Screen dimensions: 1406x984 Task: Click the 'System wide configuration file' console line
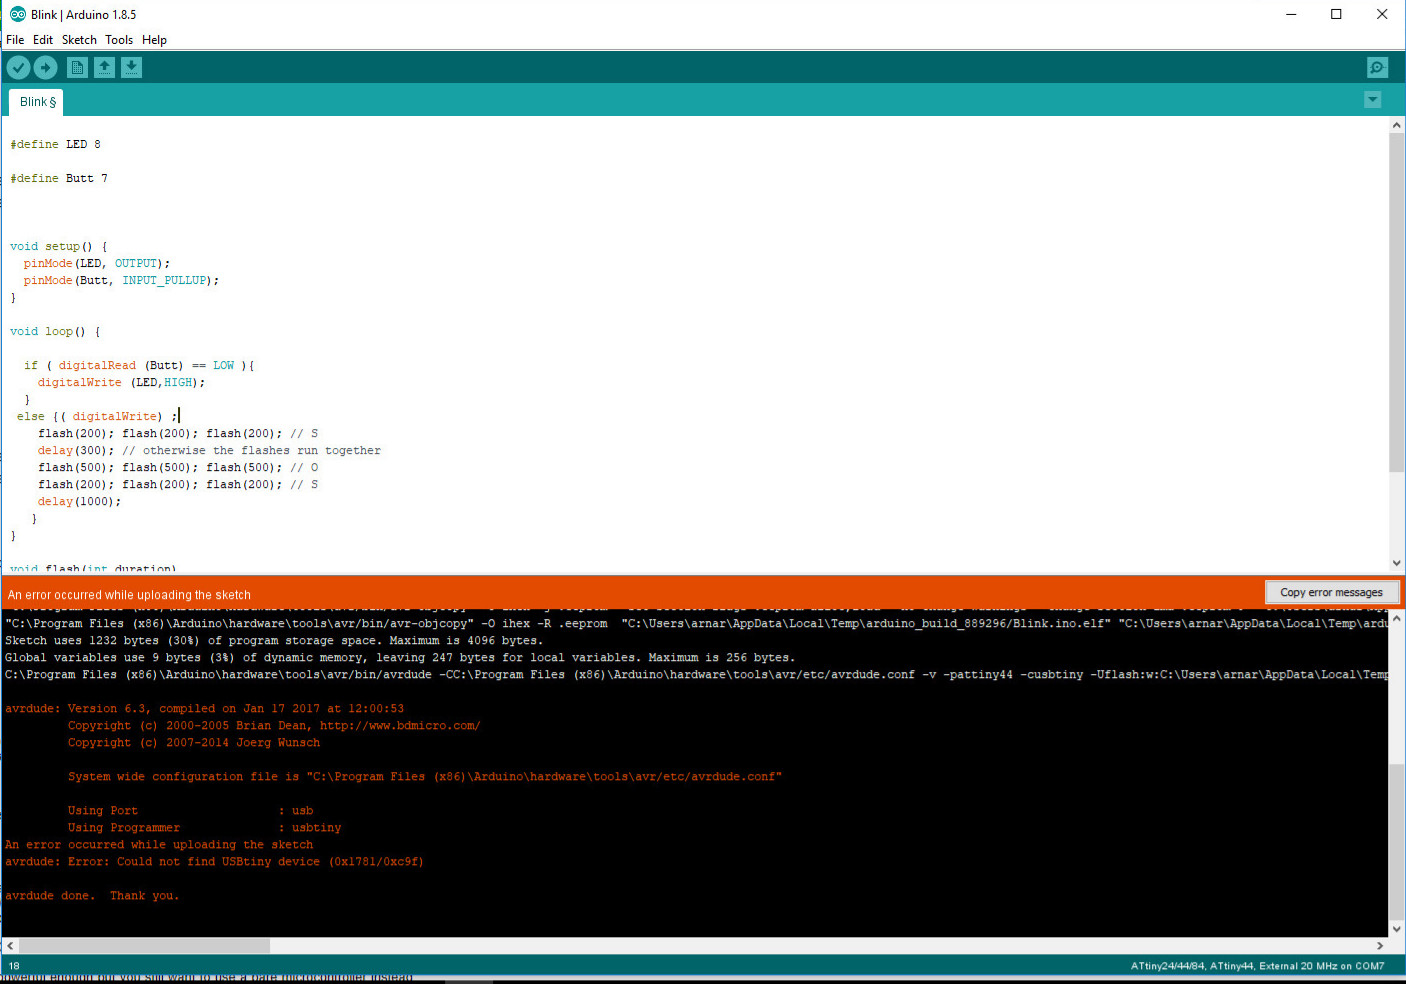[425, 776]
